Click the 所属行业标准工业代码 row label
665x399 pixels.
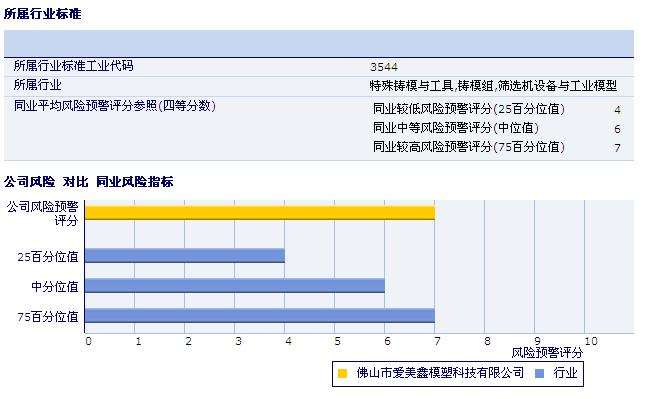point(73,66)
